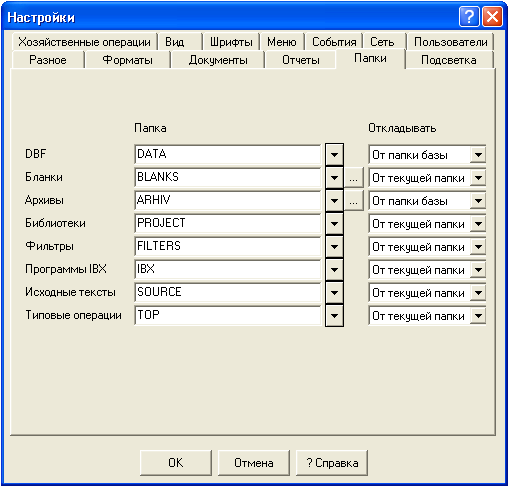Open Фильтры folder history dropdown
The width and height of the screenshot is (510, 487).
pyautogui.click(x=334, y=247)
